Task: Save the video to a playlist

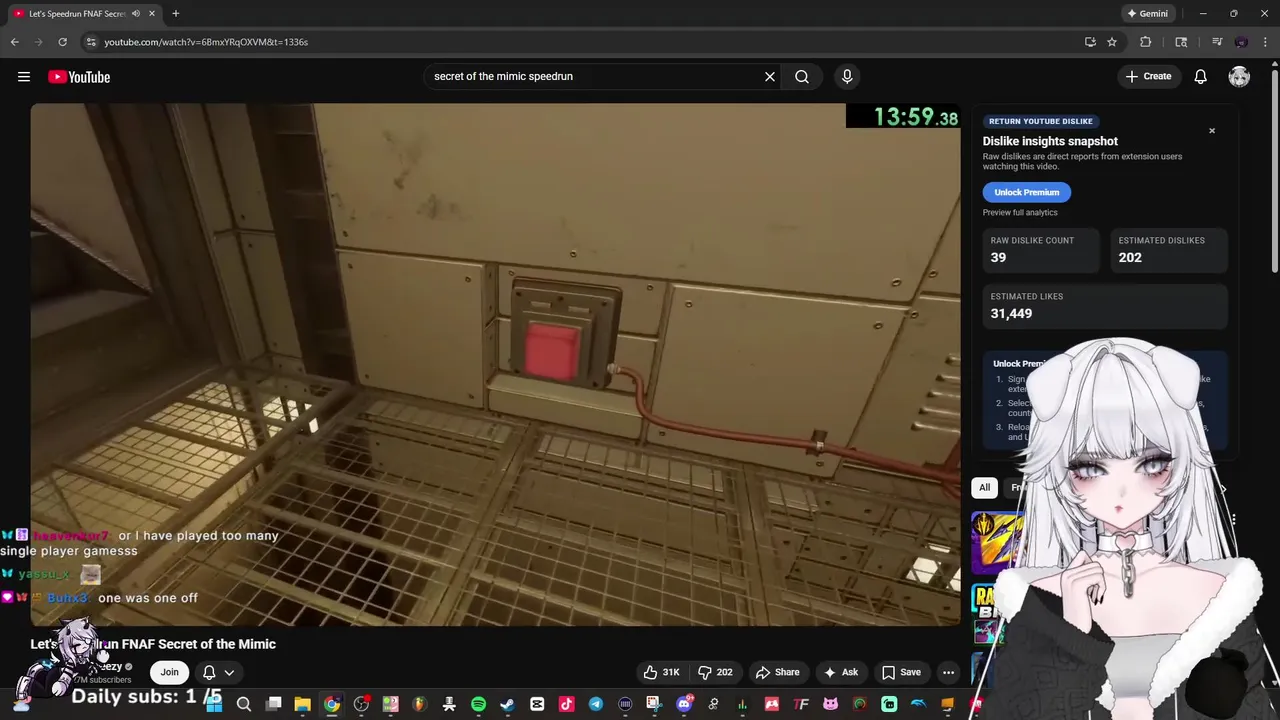Action: click(x=901, y=672)
